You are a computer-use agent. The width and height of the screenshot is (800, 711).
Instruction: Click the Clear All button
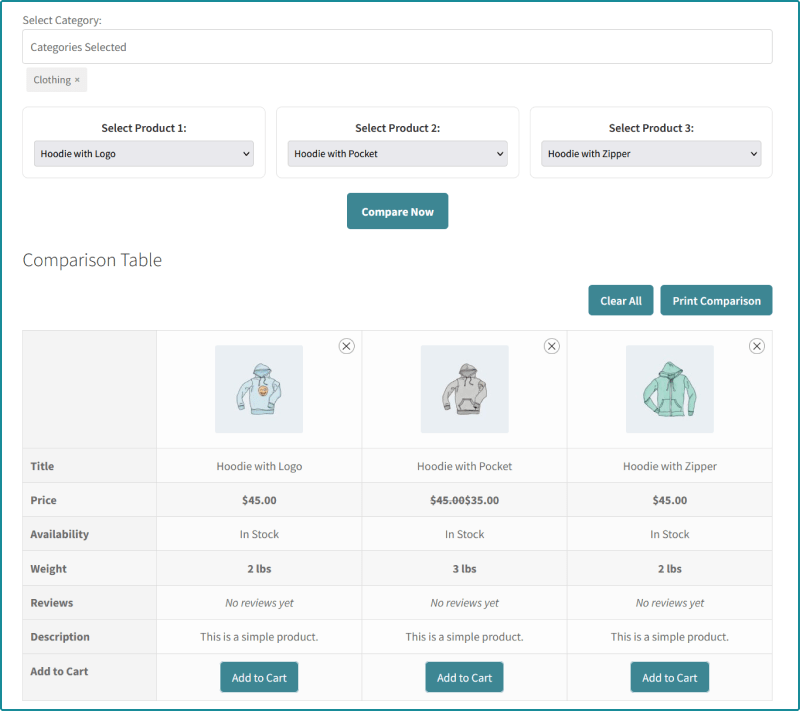click(621, 301)
